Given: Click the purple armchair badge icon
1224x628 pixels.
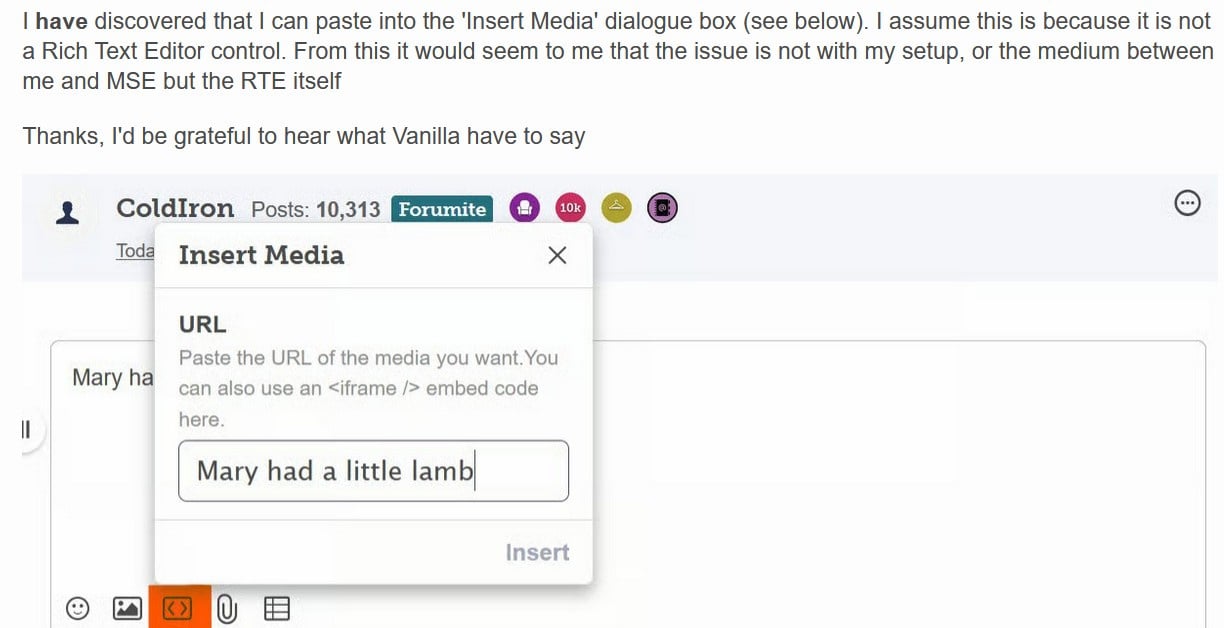Looking at the screenshot, I should click(x=524, y=208).
